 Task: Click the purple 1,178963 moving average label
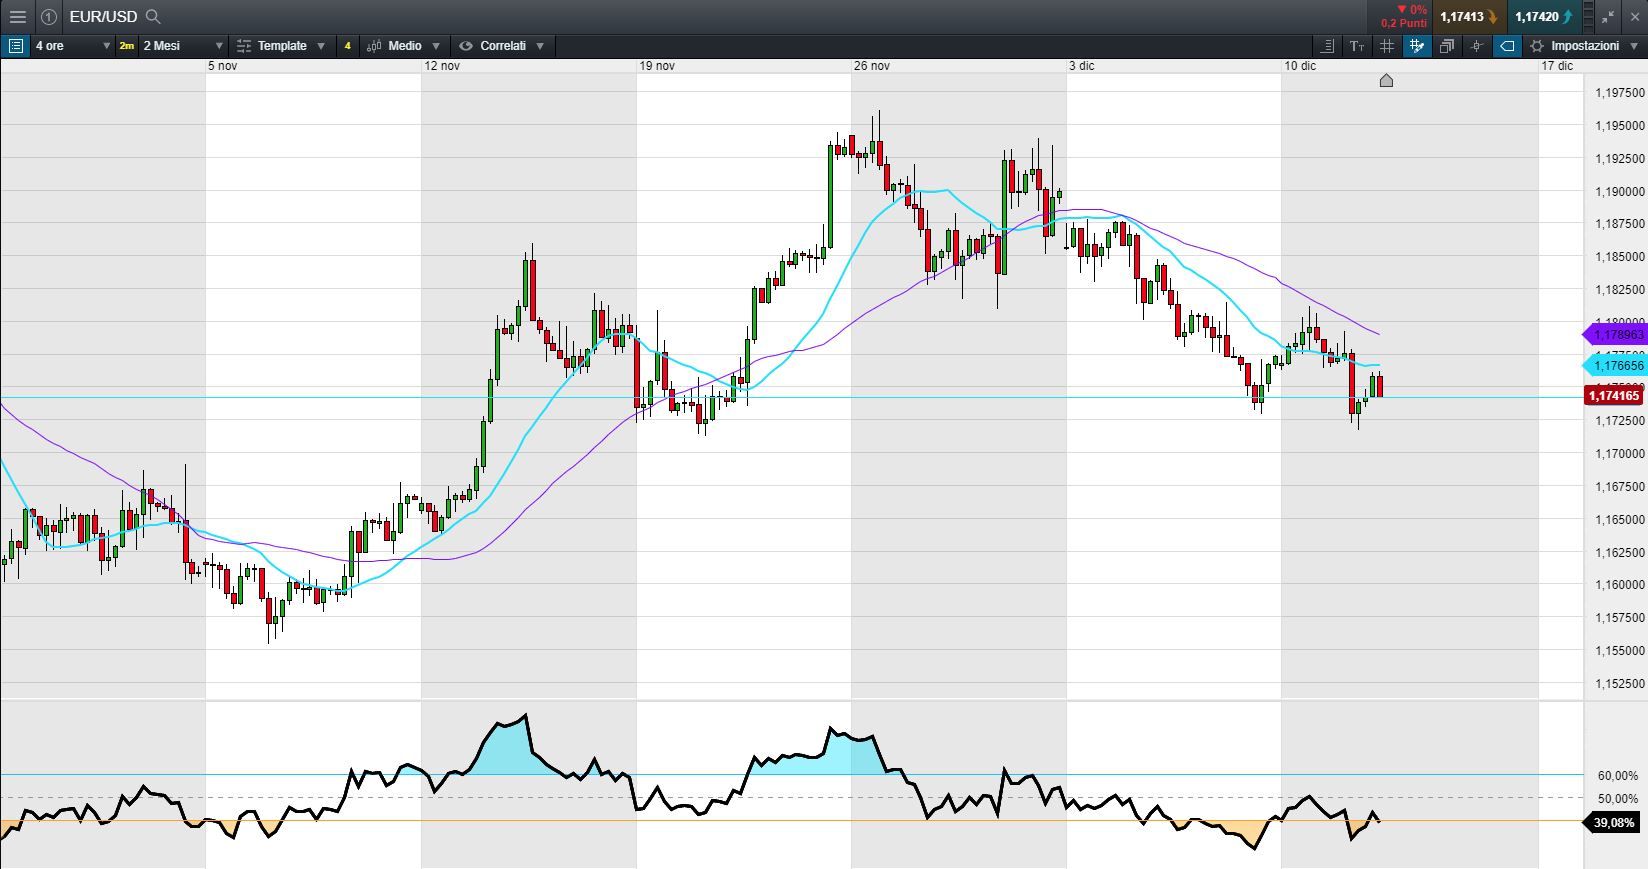pos(1614,335)
